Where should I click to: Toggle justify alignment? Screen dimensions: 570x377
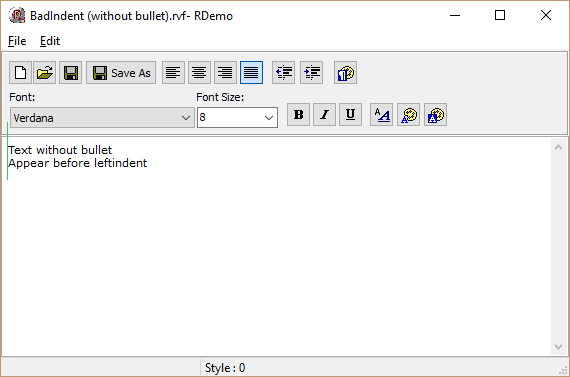click(x=252, y=73)
